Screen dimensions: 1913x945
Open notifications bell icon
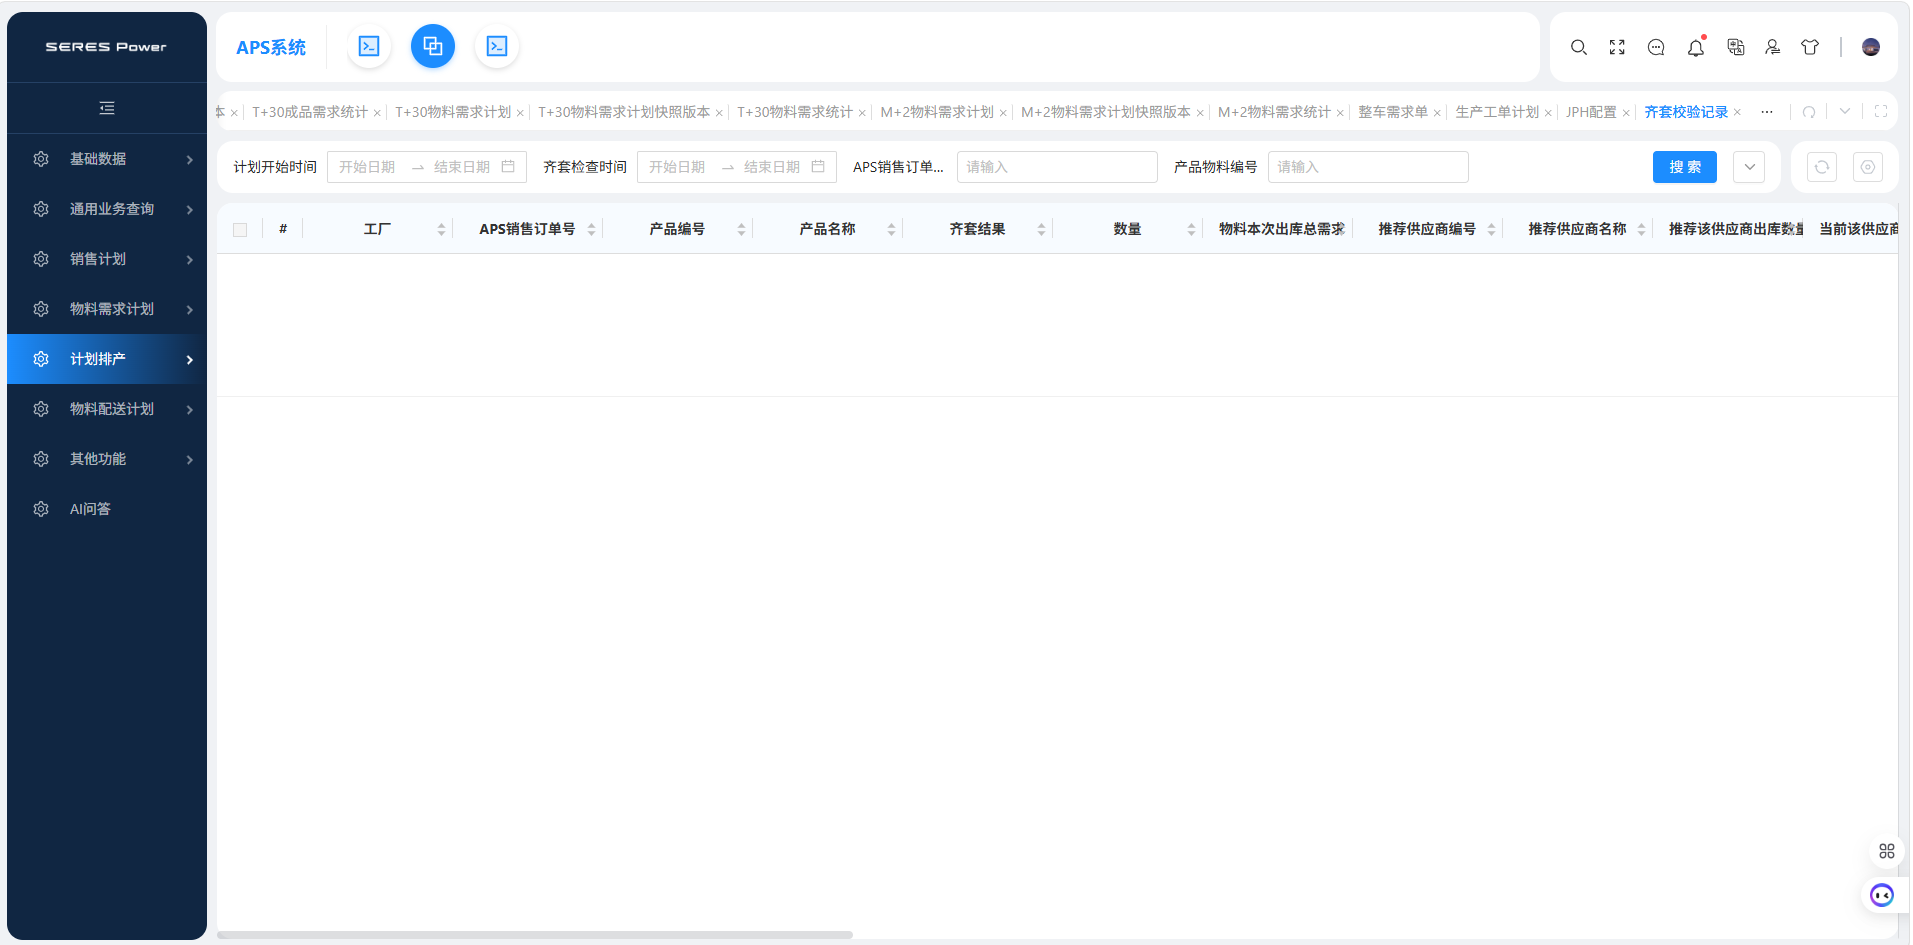1696,47
